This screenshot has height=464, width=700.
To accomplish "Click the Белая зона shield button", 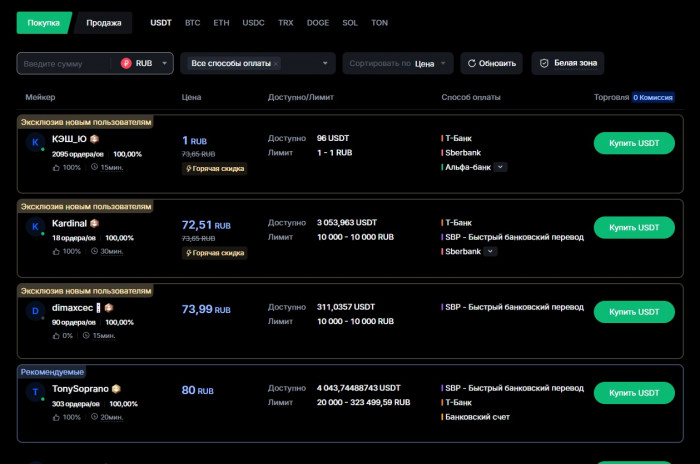I will coord(568,63).
